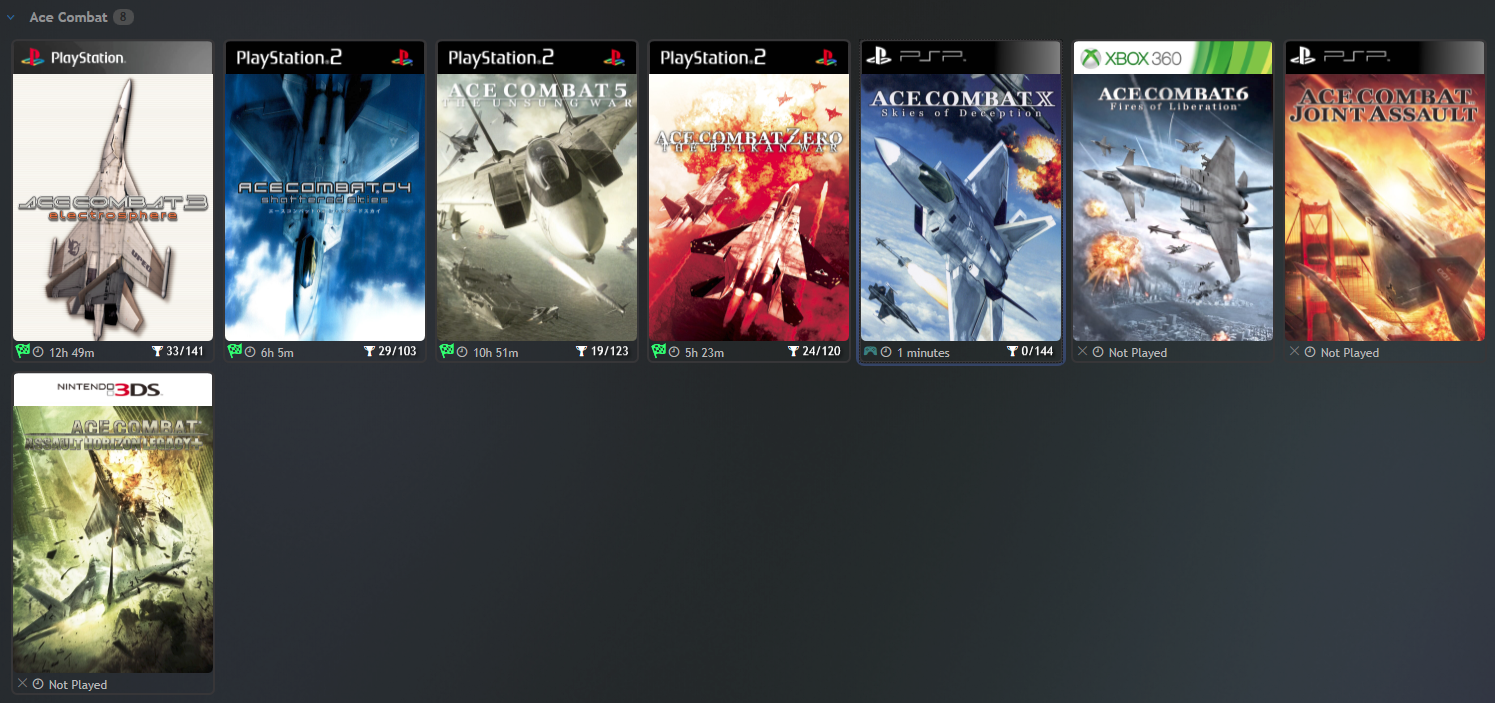Click green completion flag under Ace Combat 3
The width and height of the screenshot is (1495, 703).
pos(23,351)
